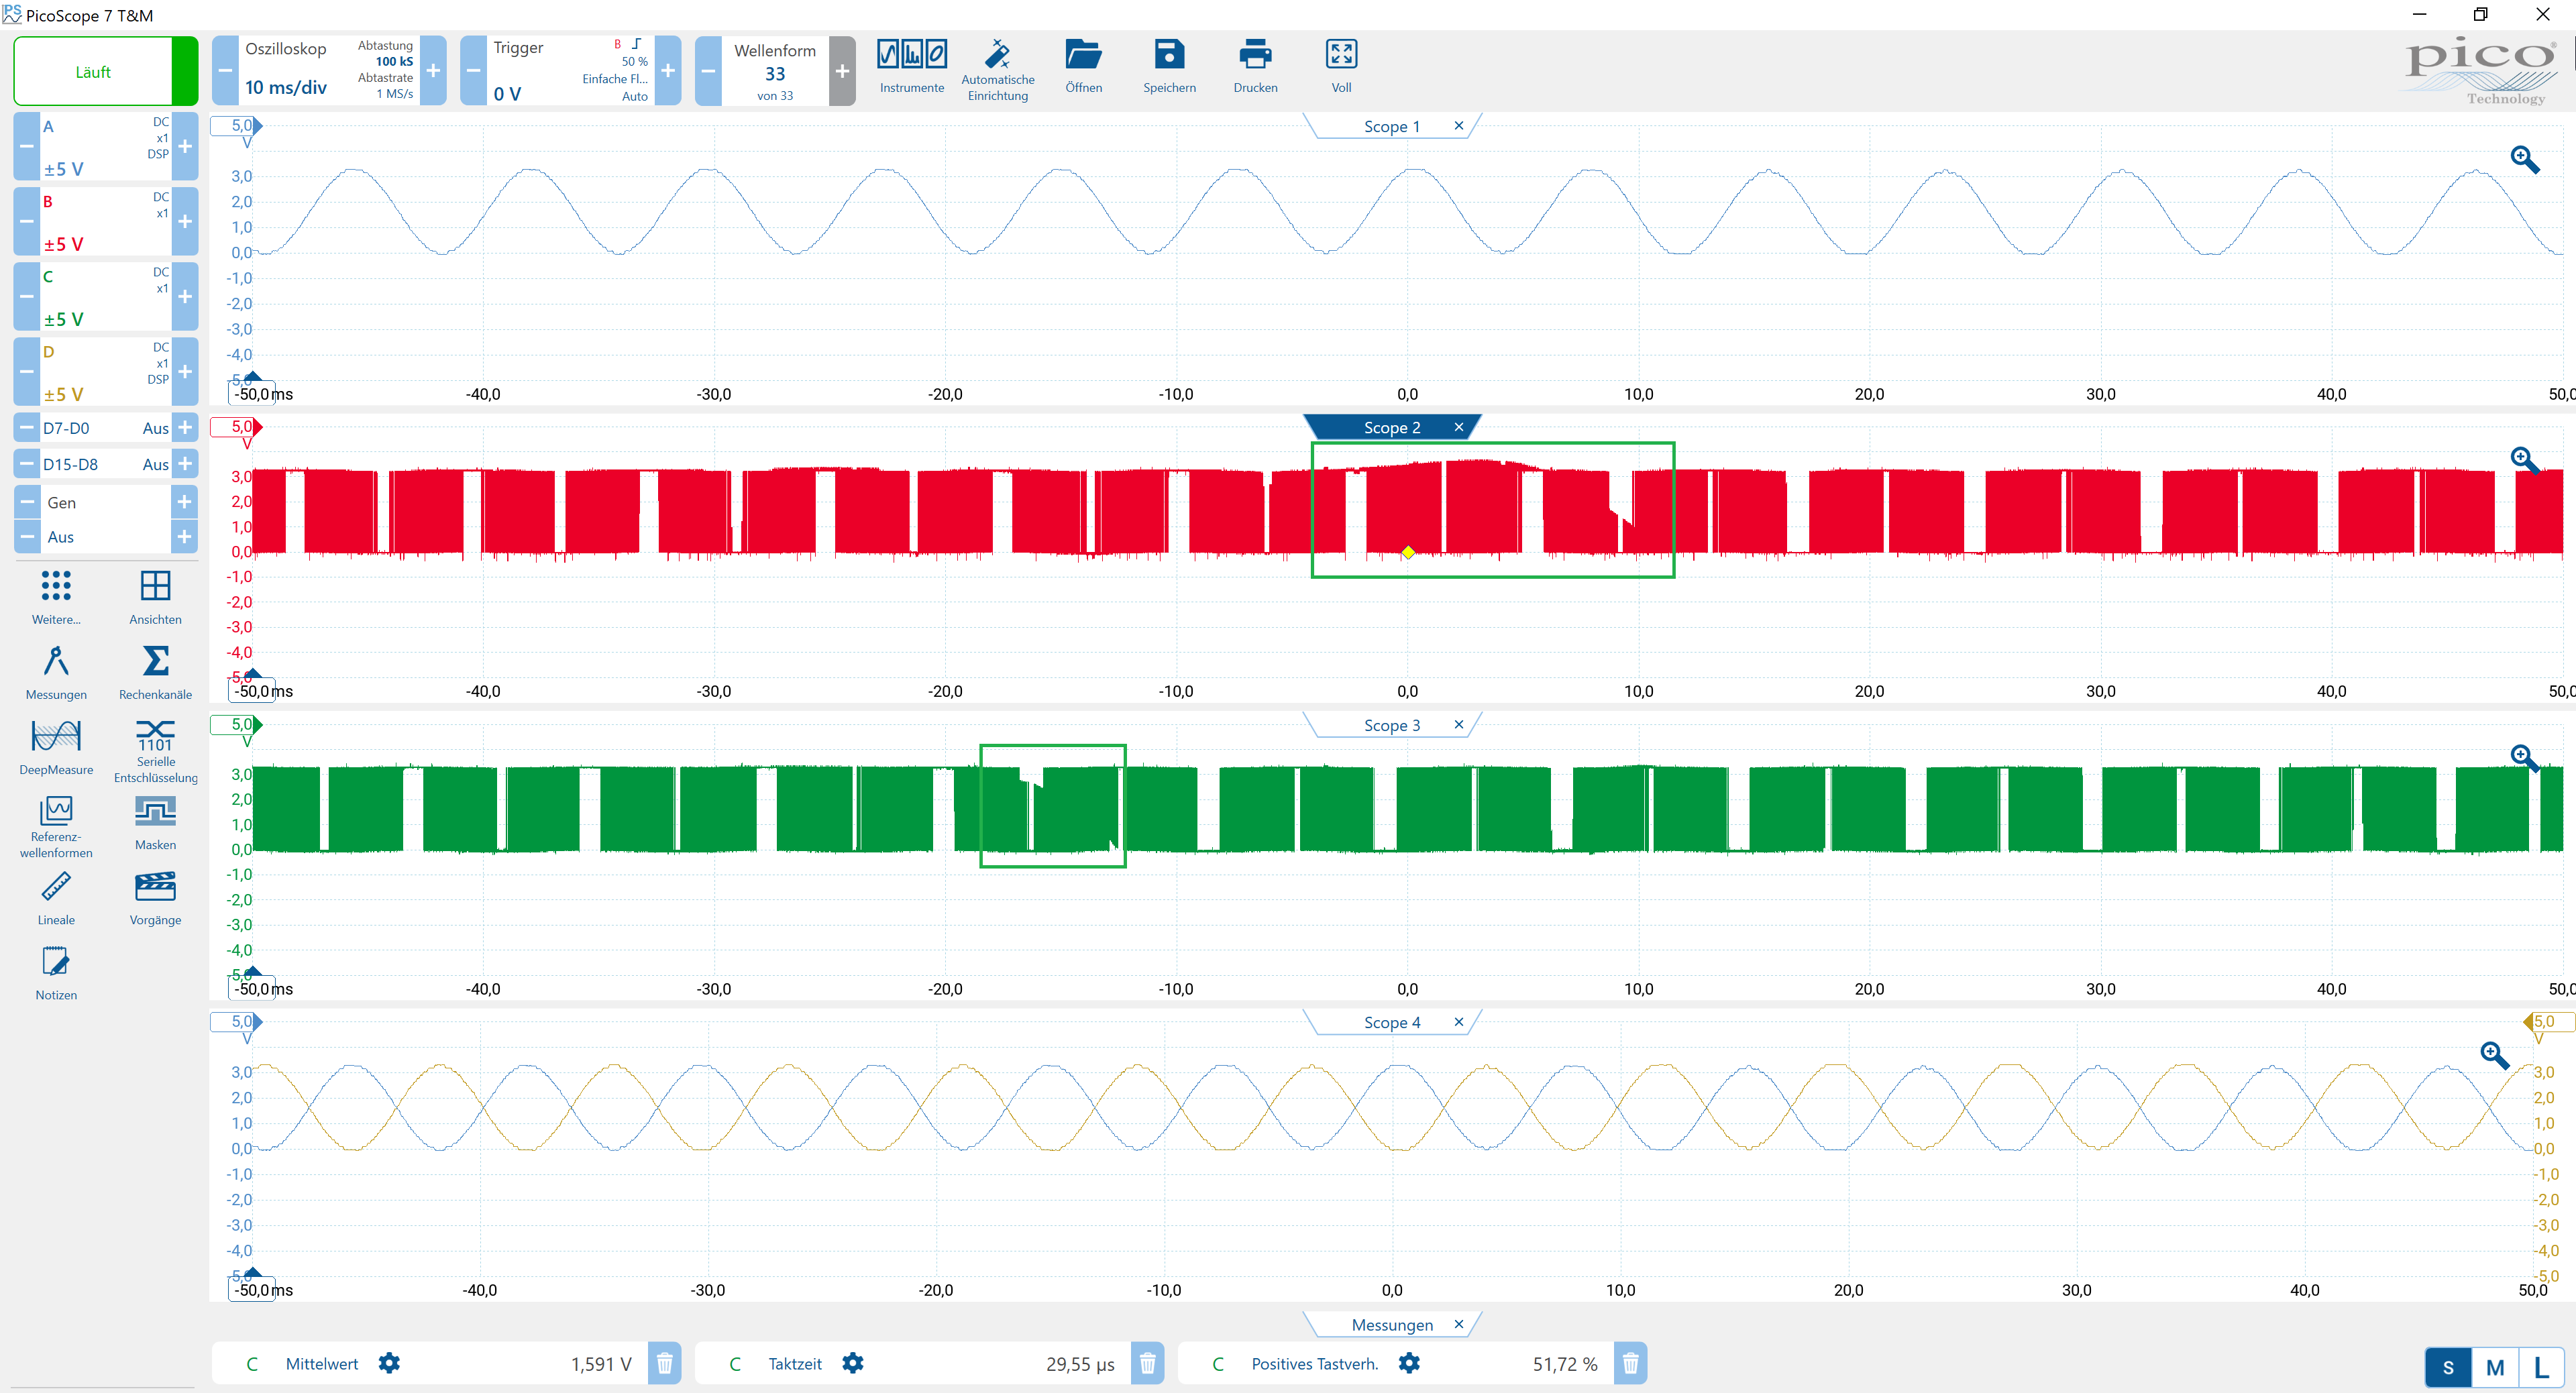Select the Messungen tab
Screen dimensions: 2576x1393
tap(1391, 1324)
